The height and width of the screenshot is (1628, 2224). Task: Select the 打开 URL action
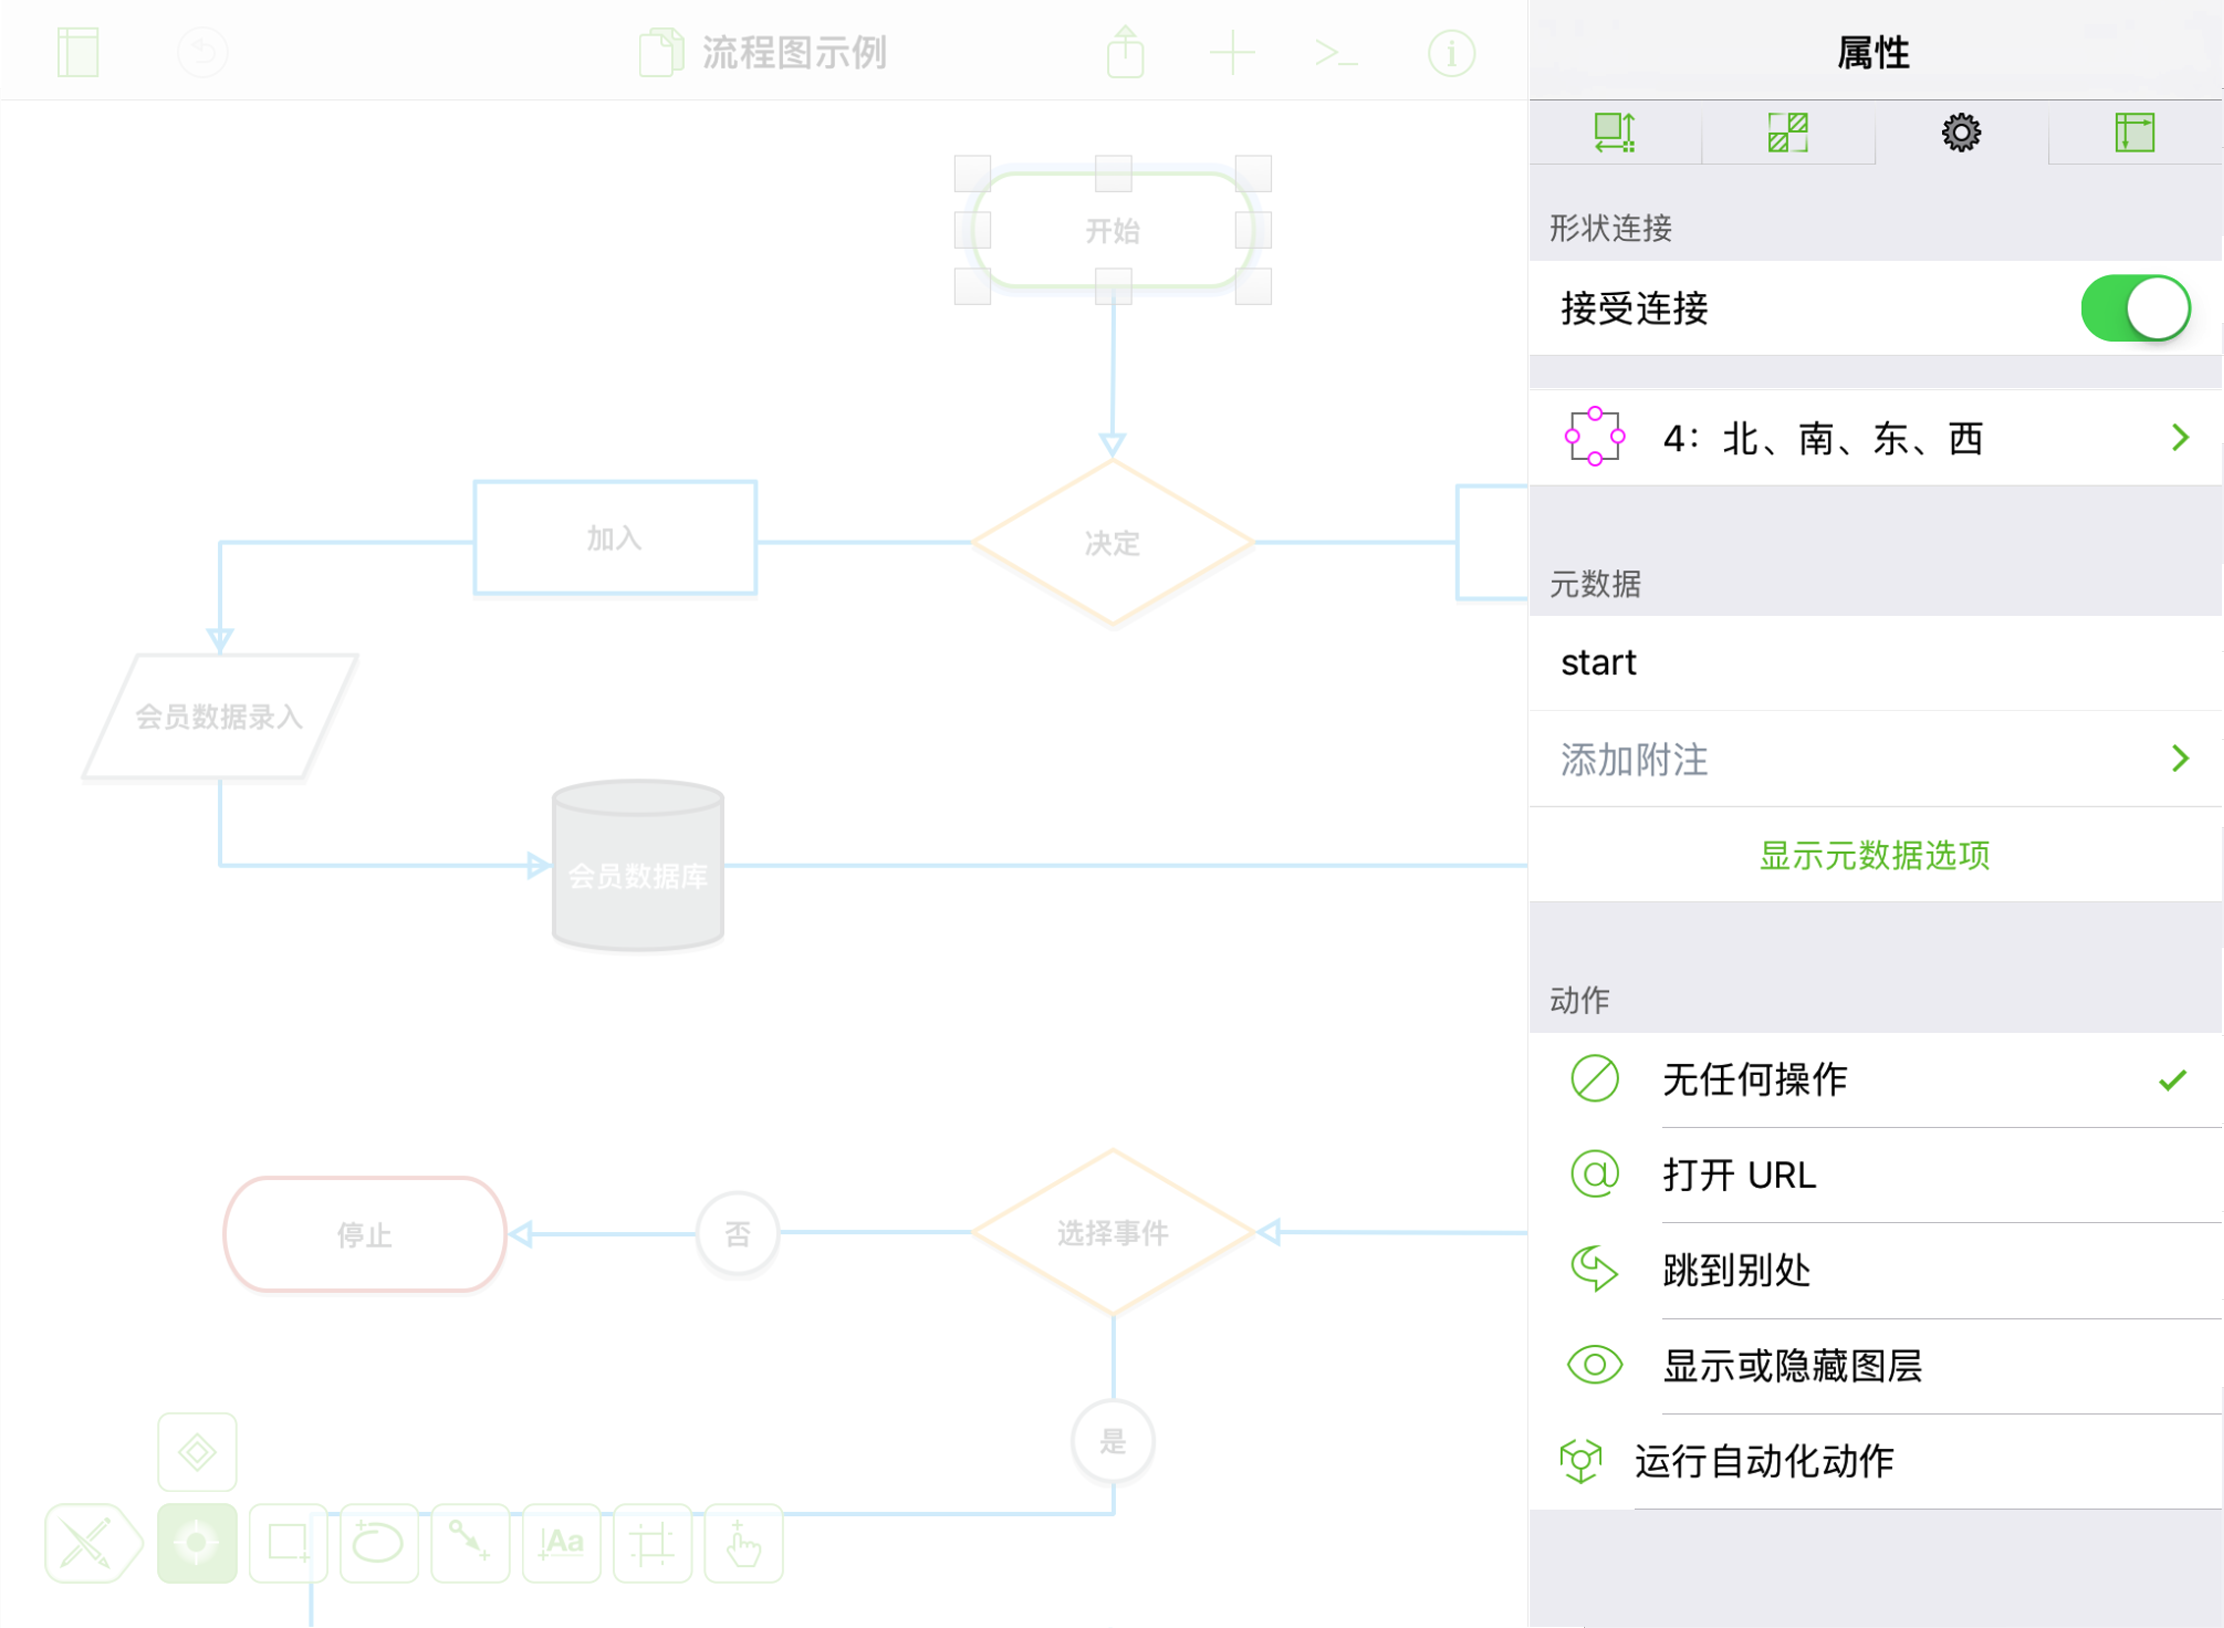[1875, 1175]
